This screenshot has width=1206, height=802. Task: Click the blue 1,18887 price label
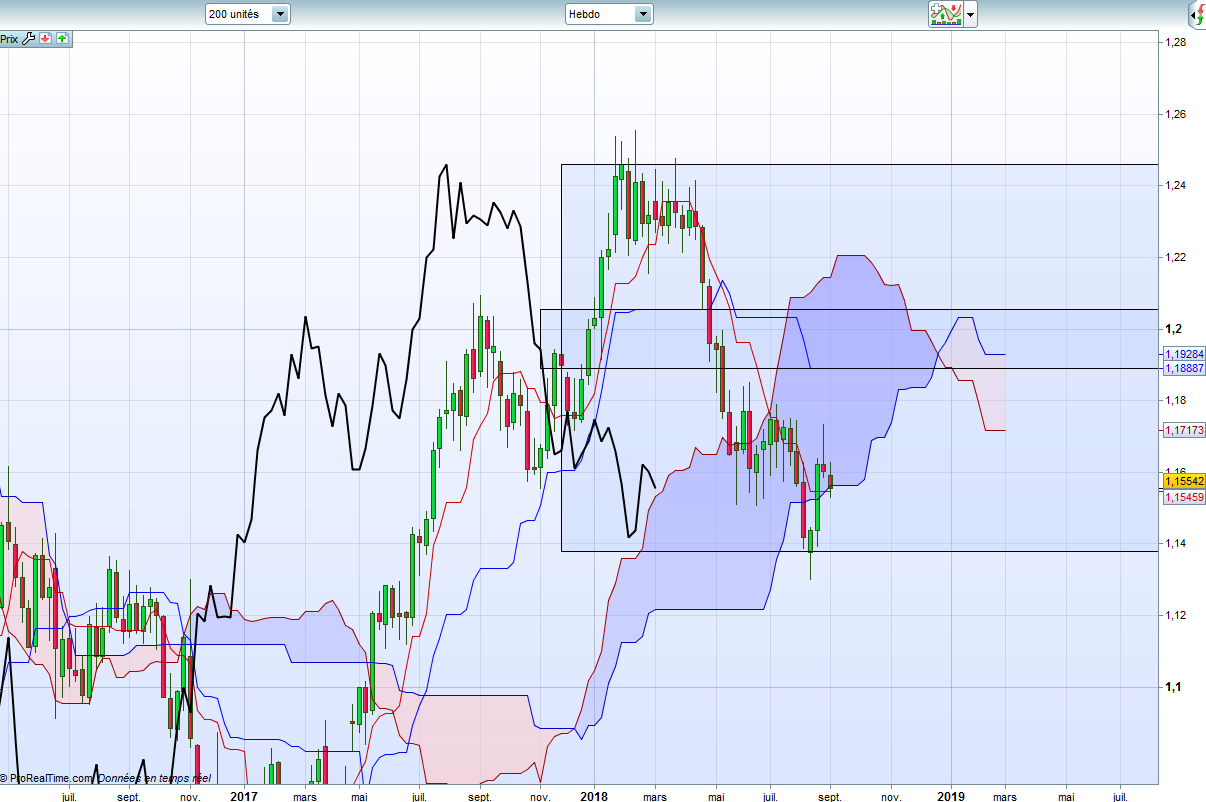[1183, 368]
